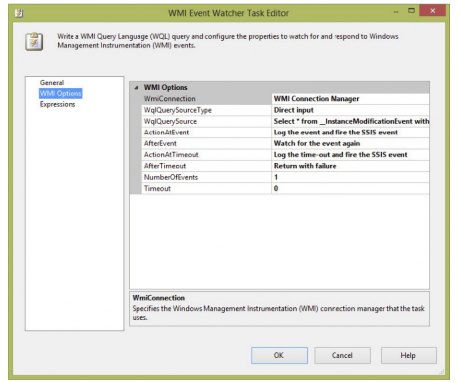This screenshot has width=460, height=383.
Task: Change Return with failure value
Action: coord(350,166)
